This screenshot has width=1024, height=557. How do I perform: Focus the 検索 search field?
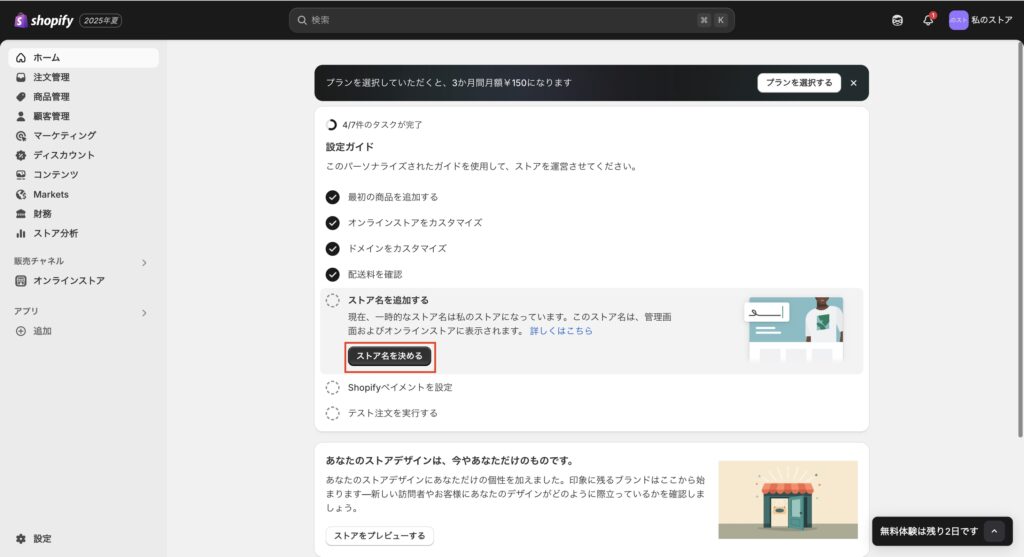click(x=500, y=20)
